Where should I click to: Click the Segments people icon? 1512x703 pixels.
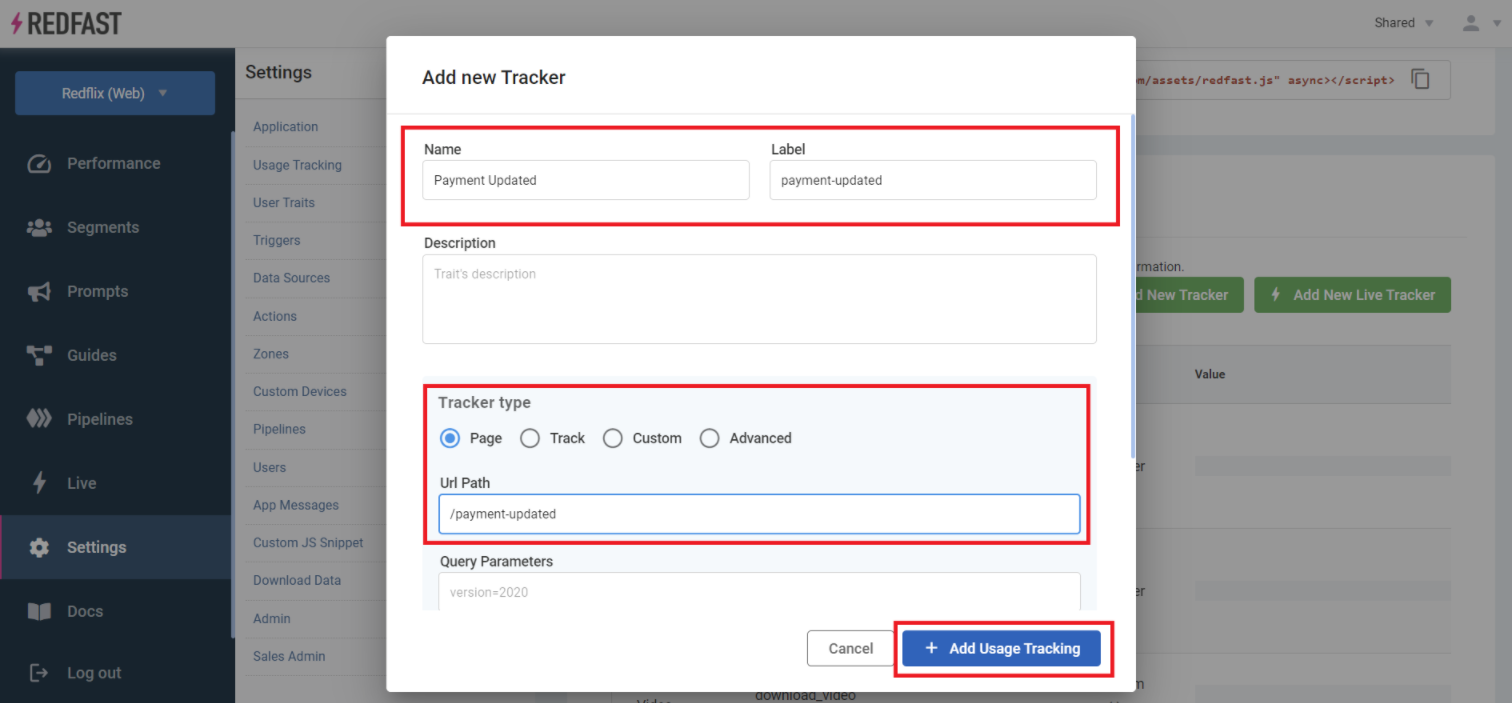tap(39, 227)
